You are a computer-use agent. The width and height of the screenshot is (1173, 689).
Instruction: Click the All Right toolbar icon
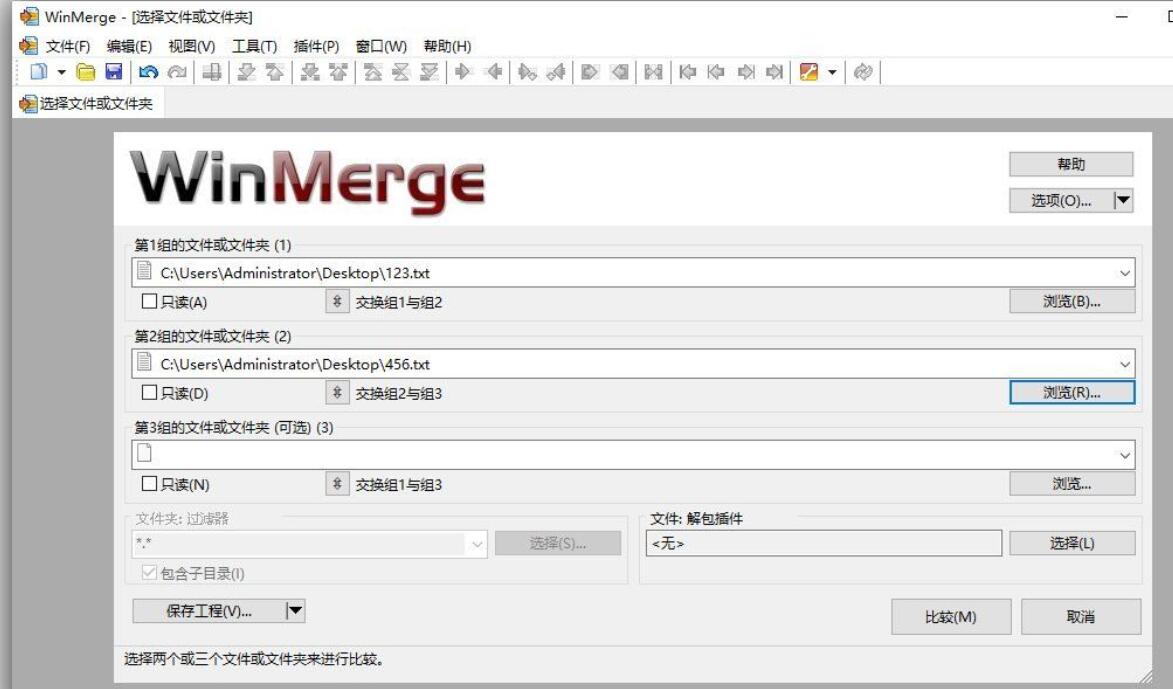590,72
